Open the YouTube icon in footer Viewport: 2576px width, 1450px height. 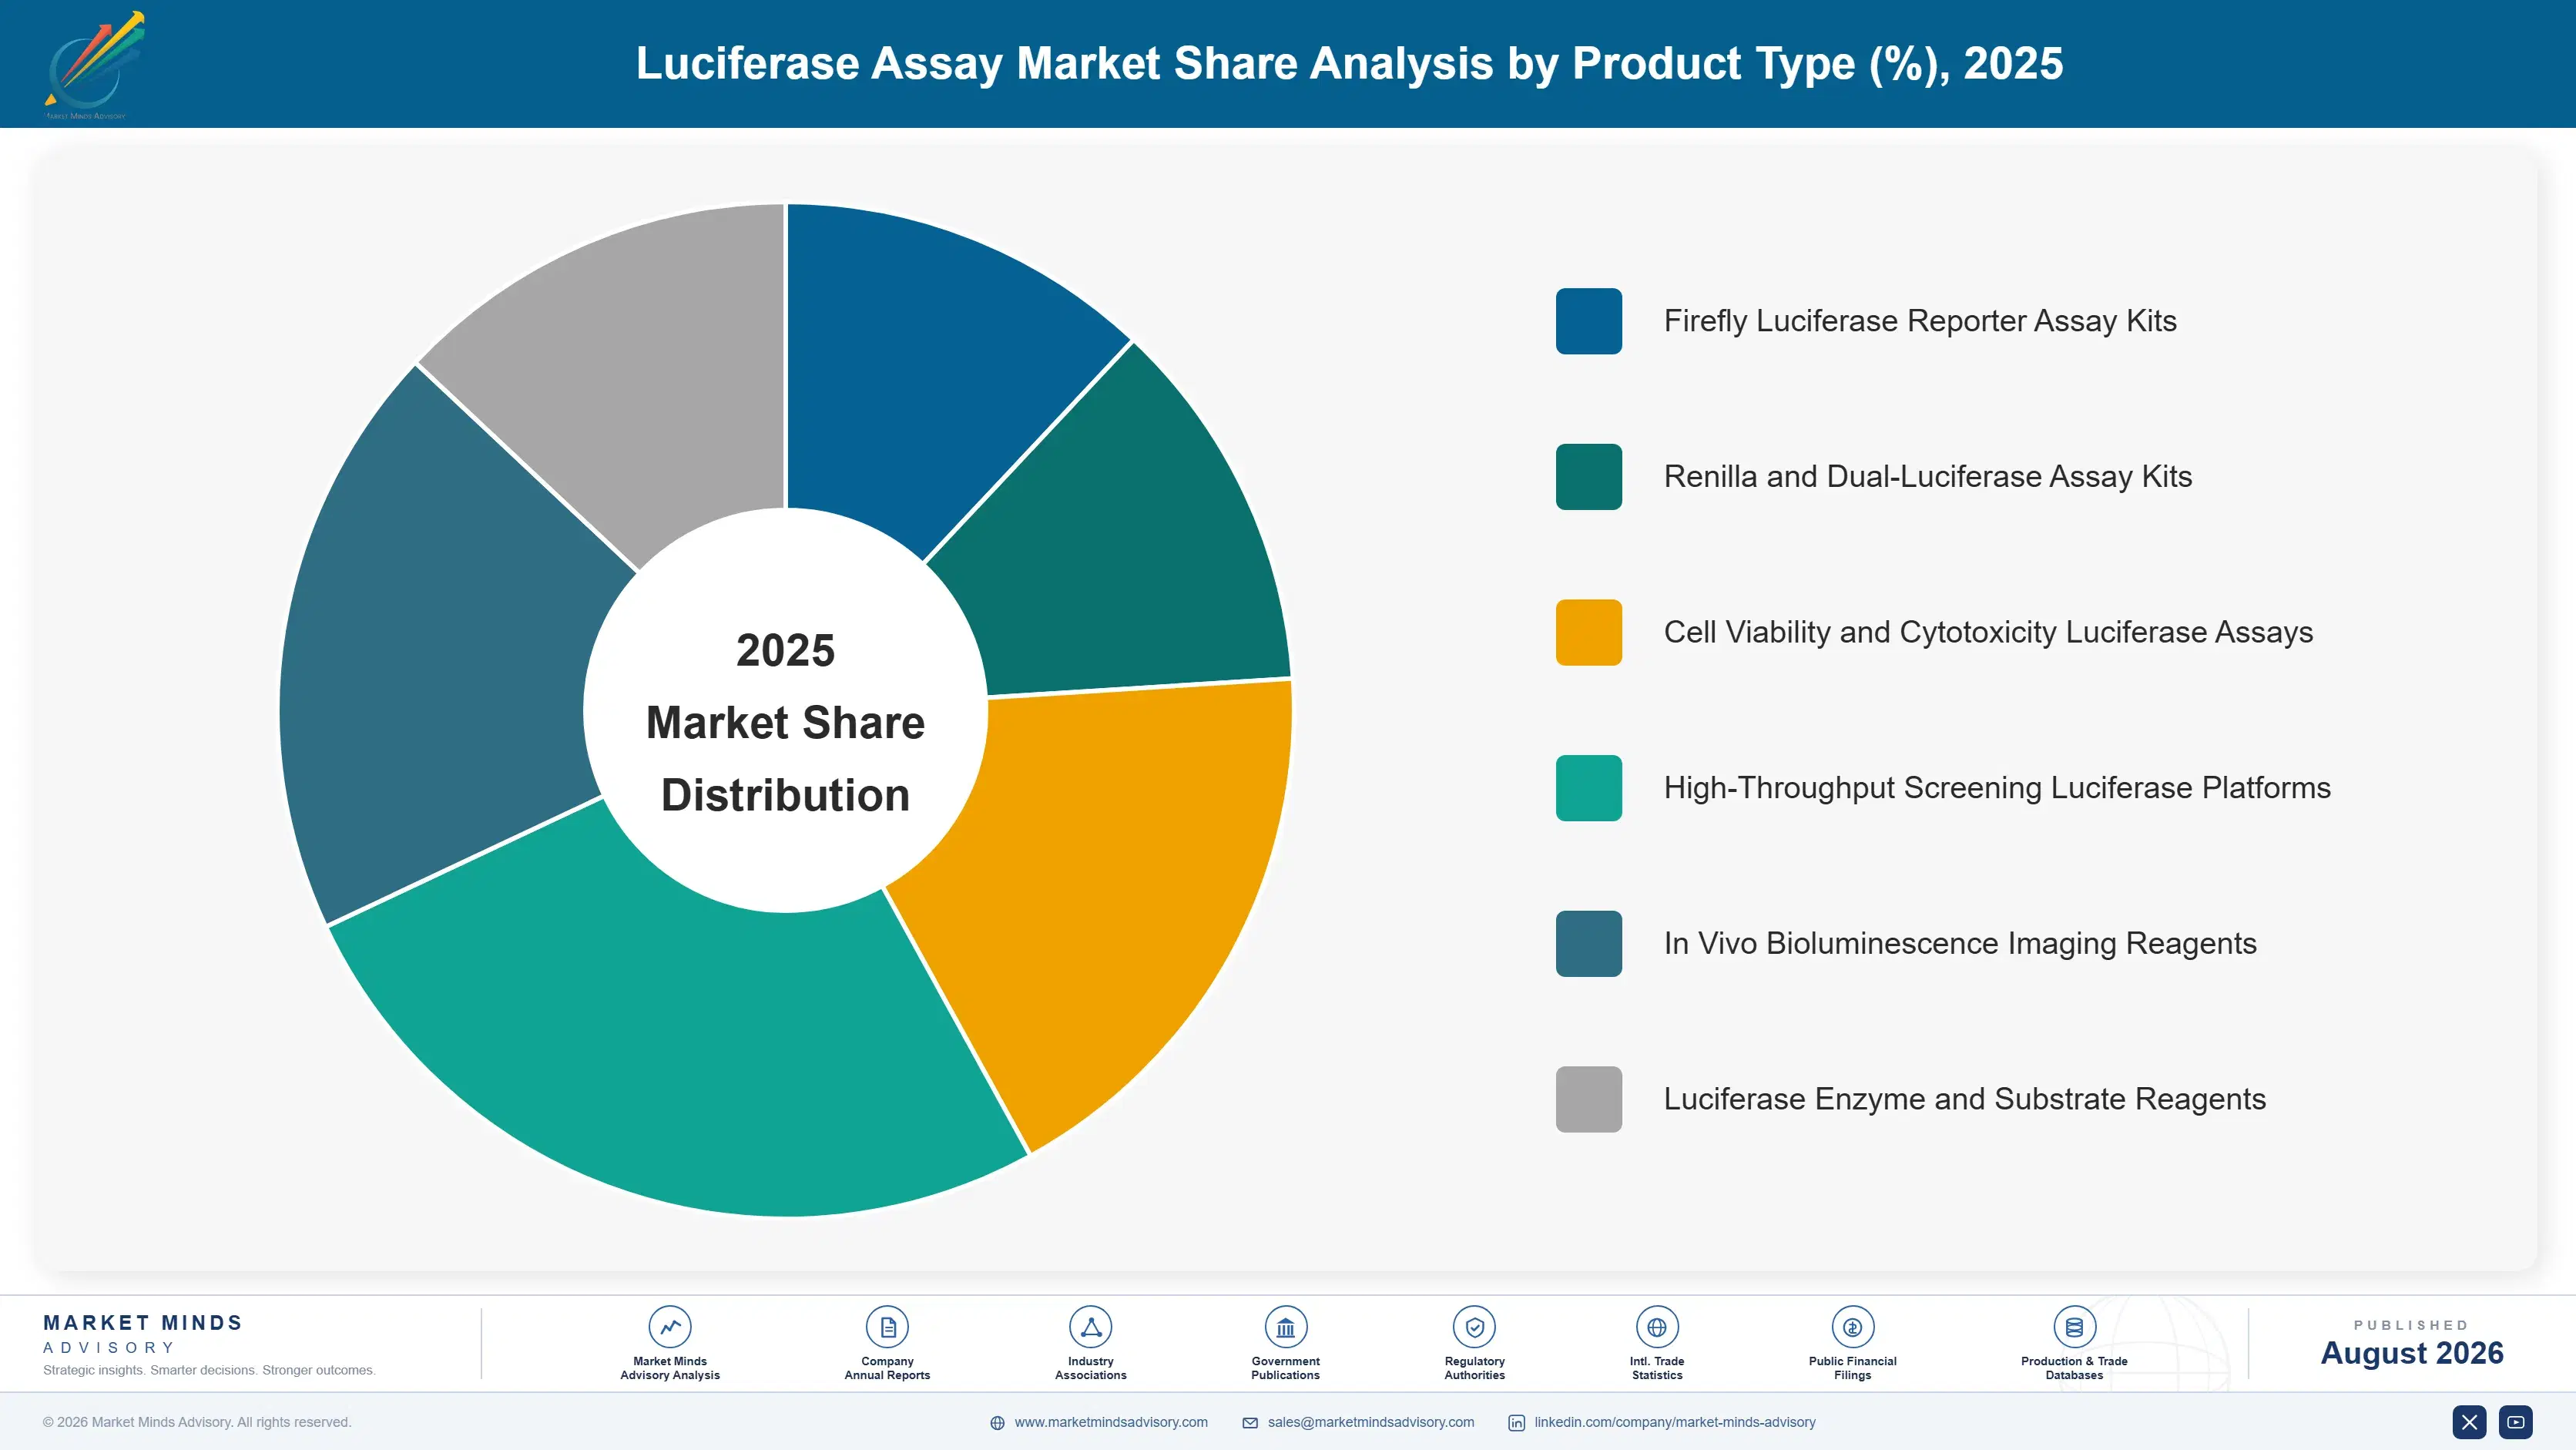(x=2515, y=1422)
